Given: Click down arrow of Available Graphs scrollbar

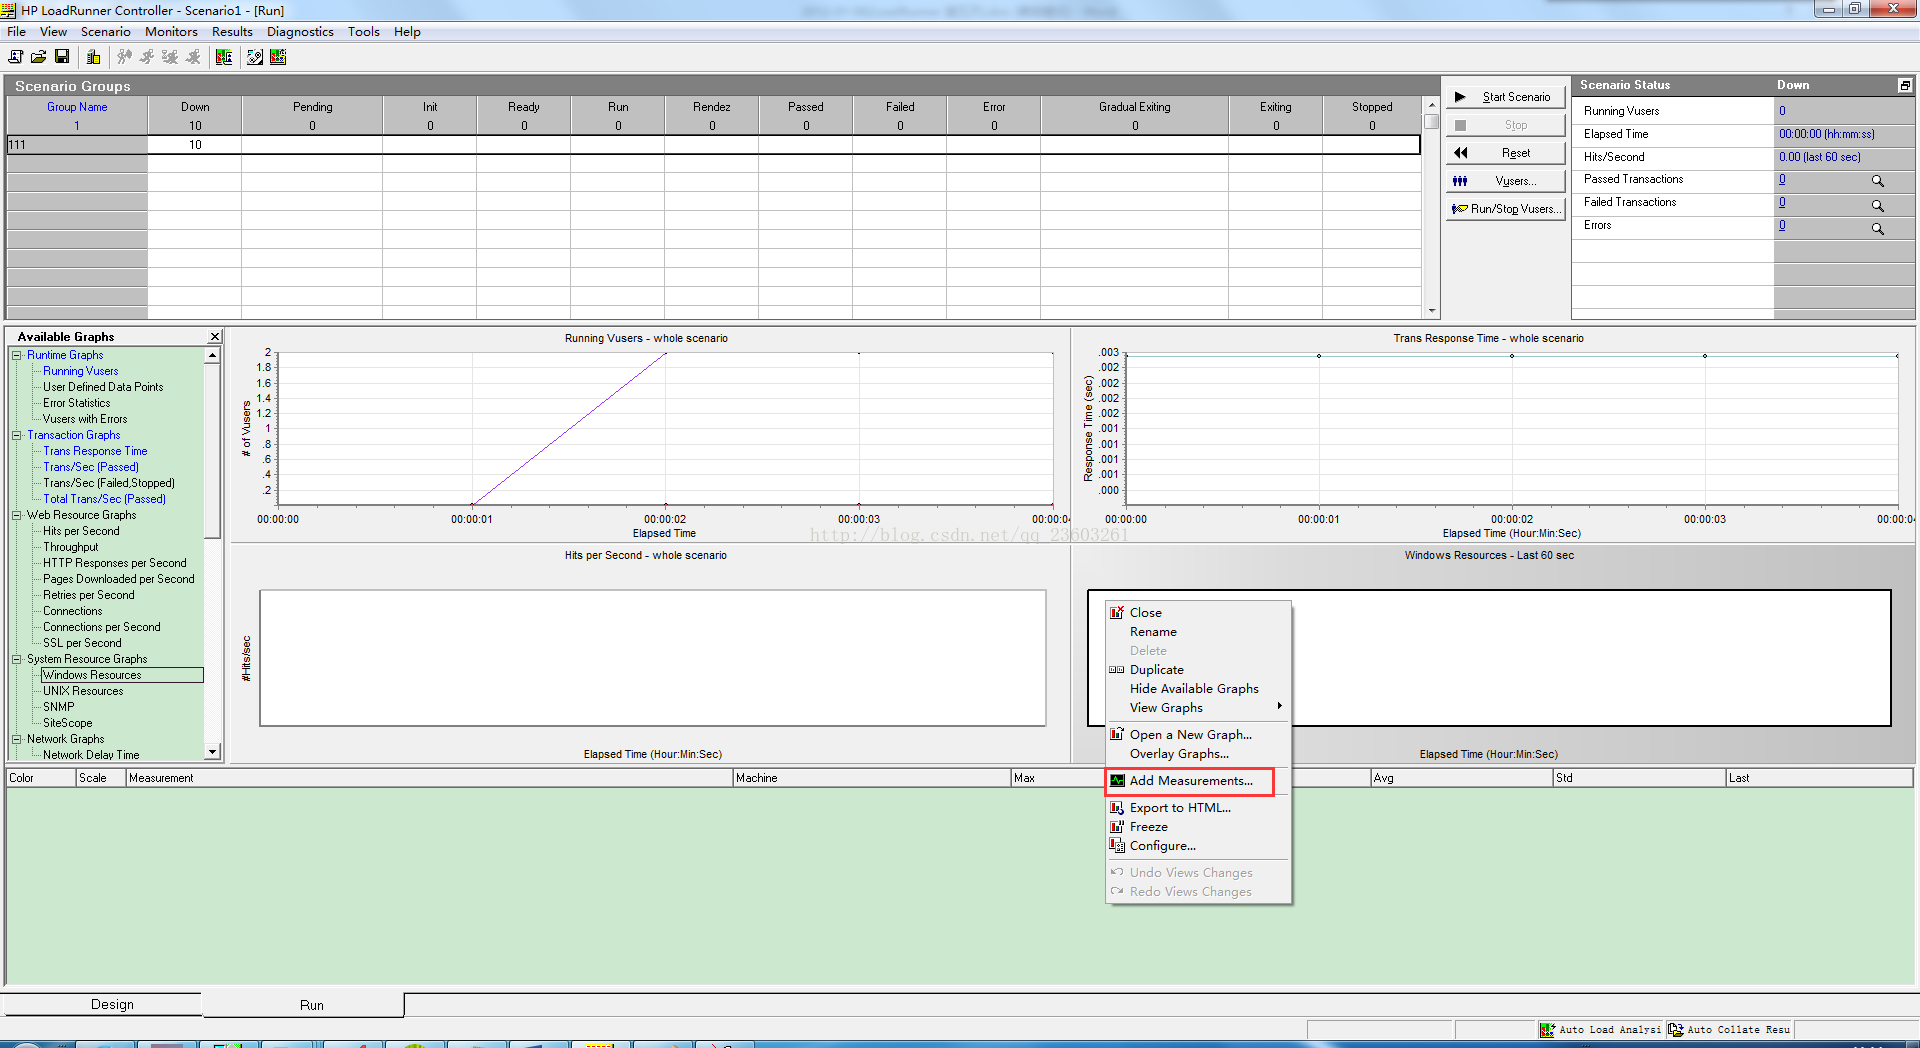Looking at the screenshot, I should coord(212,752).
